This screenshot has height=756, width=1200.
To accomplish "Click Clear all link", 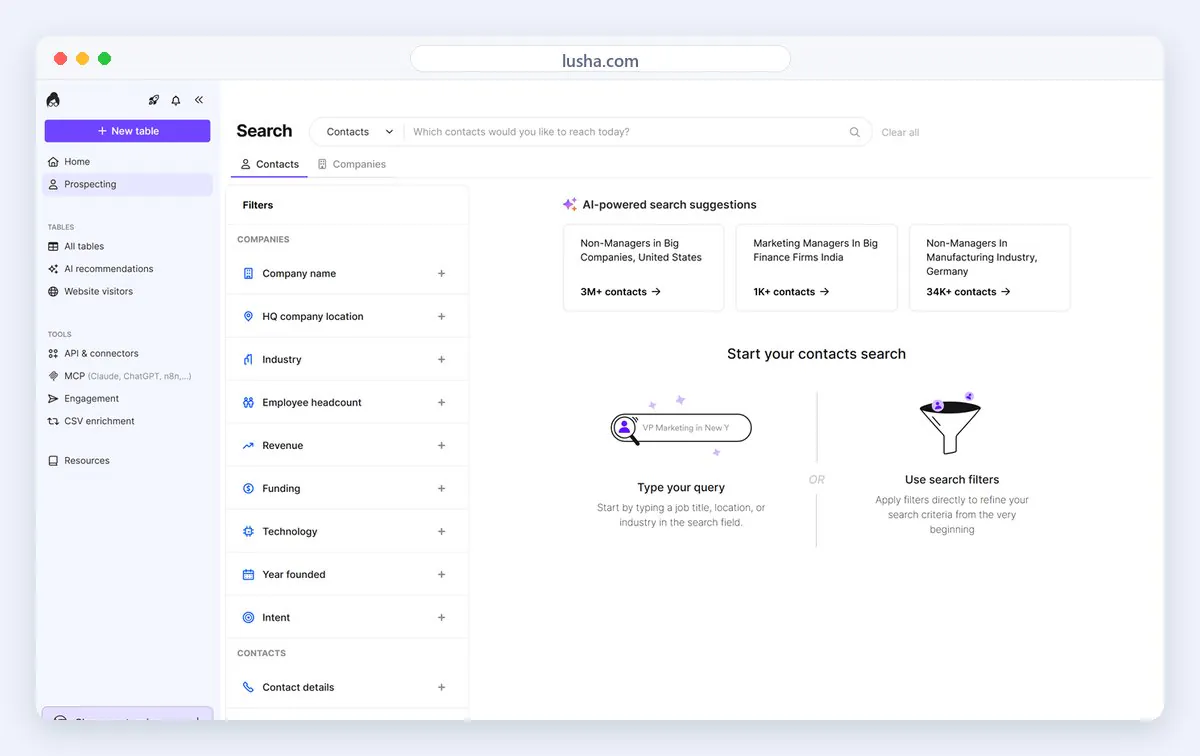I will [900, 132].
